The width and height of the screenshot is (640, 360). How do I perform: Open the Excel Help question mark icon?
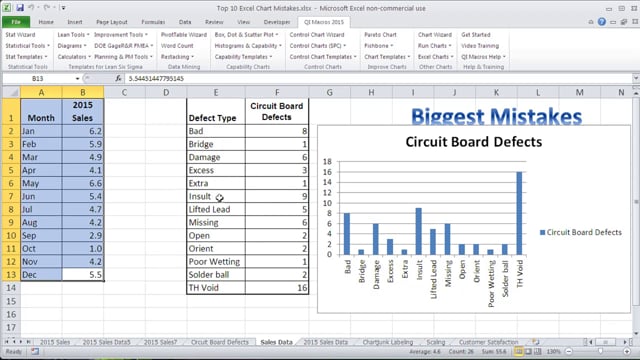[602, 22]
